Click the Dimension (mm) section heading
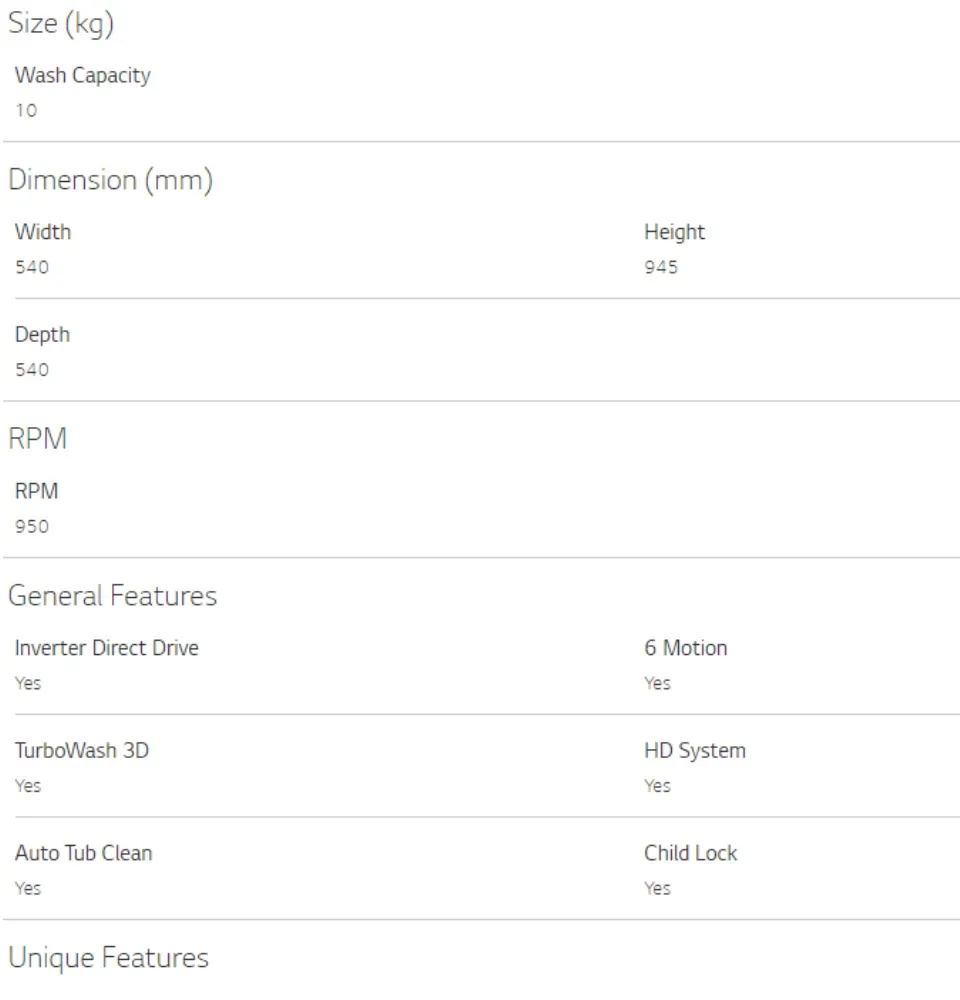This screenshot has width=960, height=1000. point(110,180)
